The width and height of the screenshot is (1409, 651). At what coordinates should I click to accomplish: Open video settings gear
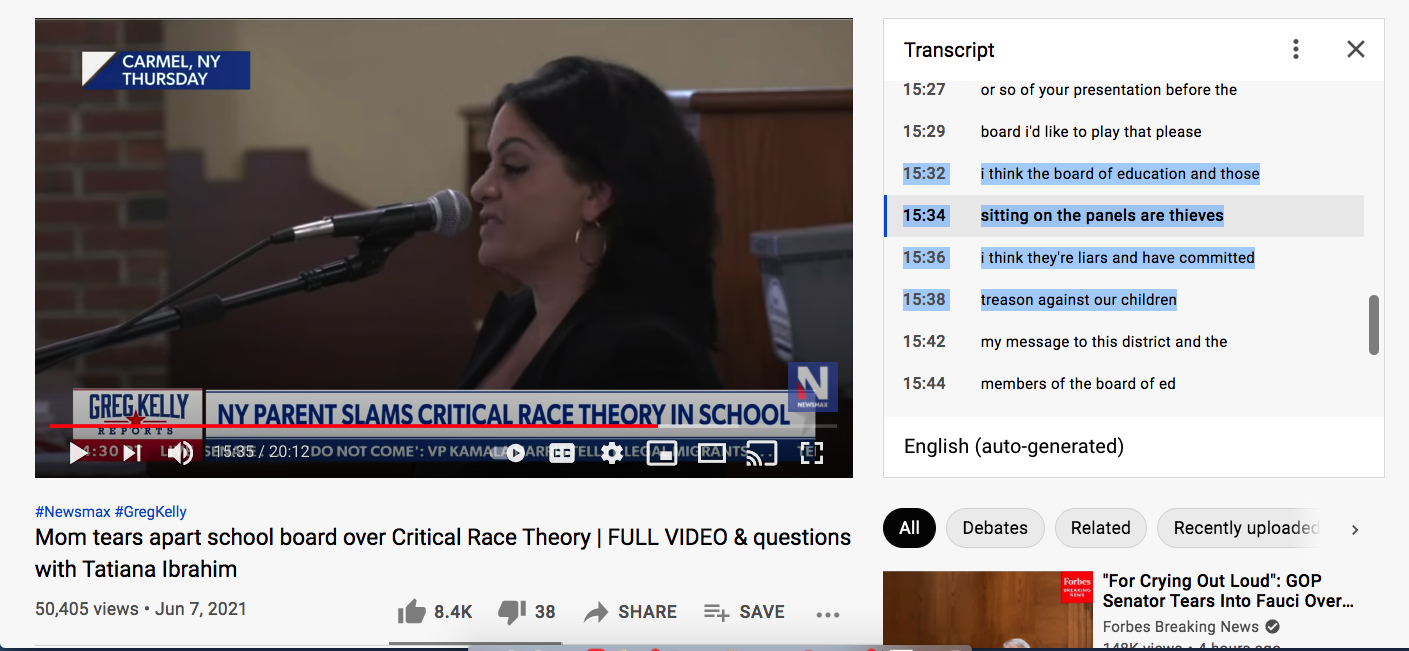612,453
